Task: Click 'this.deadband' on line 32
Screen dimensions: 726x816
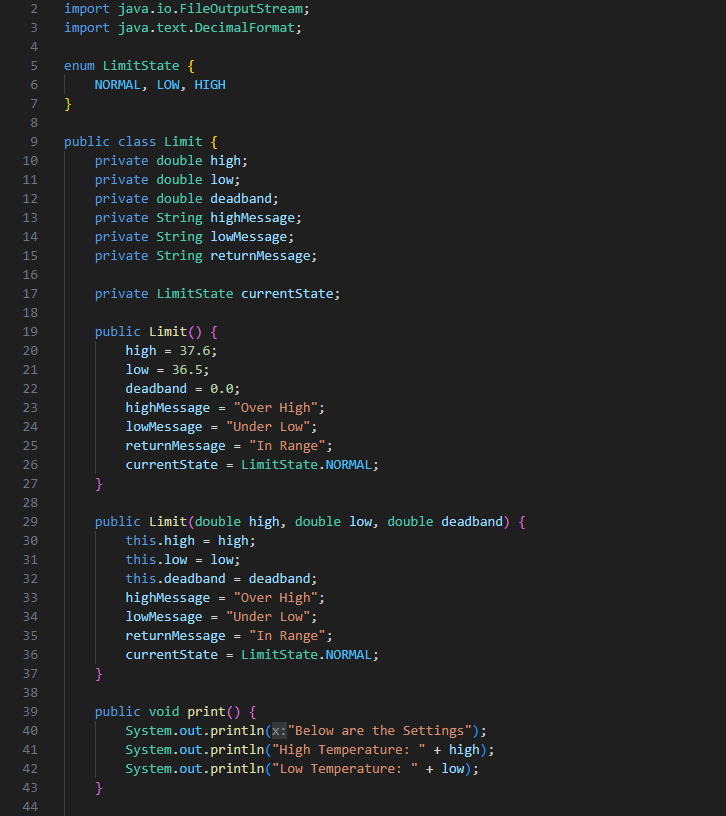Action: [175, 579]
